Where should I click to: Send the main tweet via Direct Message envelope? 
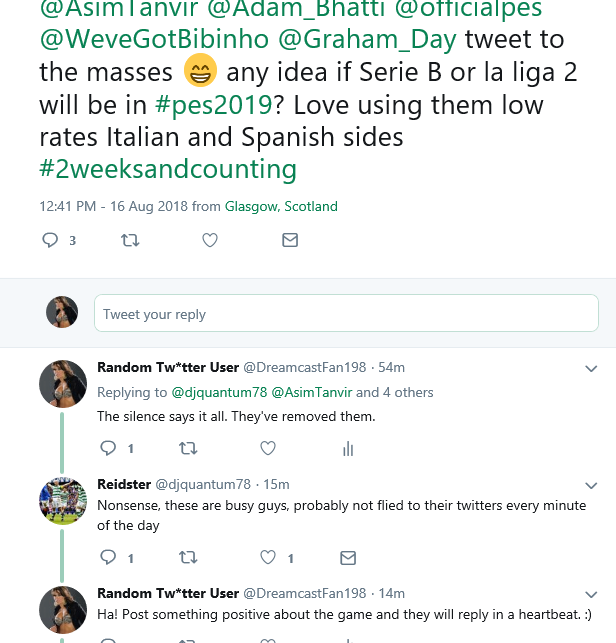pos(290,240)
